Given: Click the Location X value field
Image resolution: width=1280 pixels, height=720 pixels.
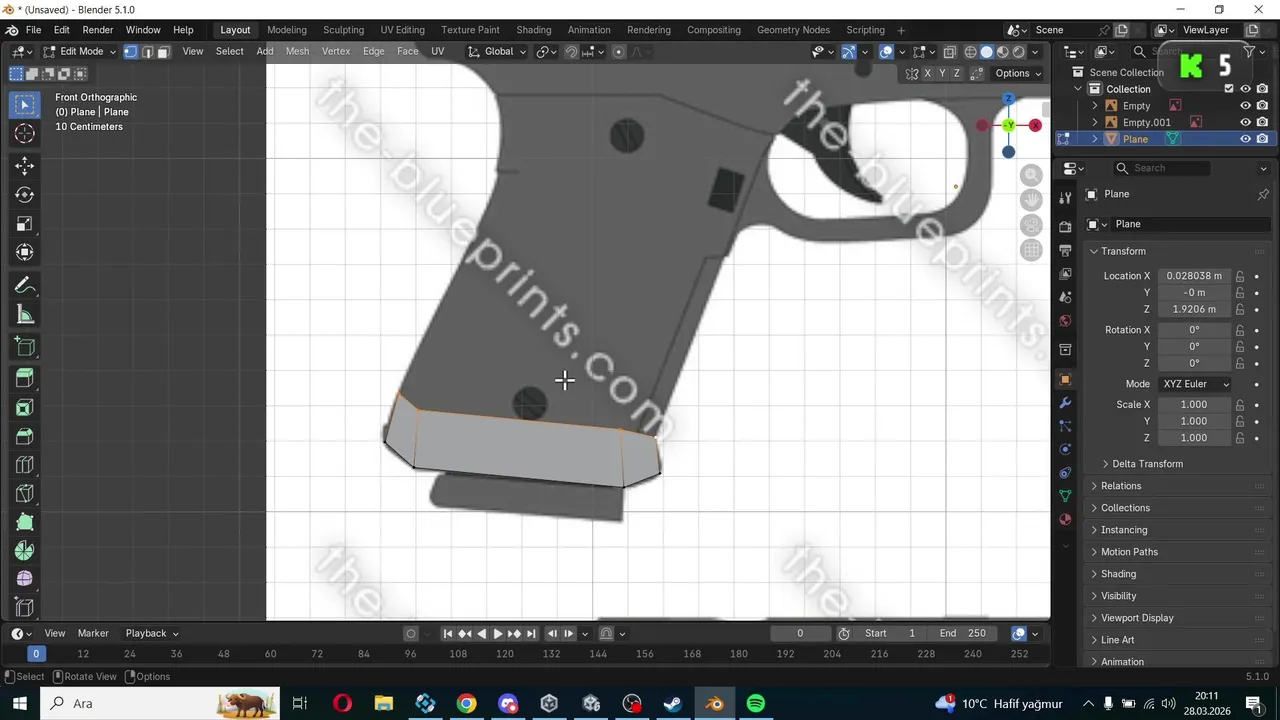Looking at the screenshot, I should 1194,276.
